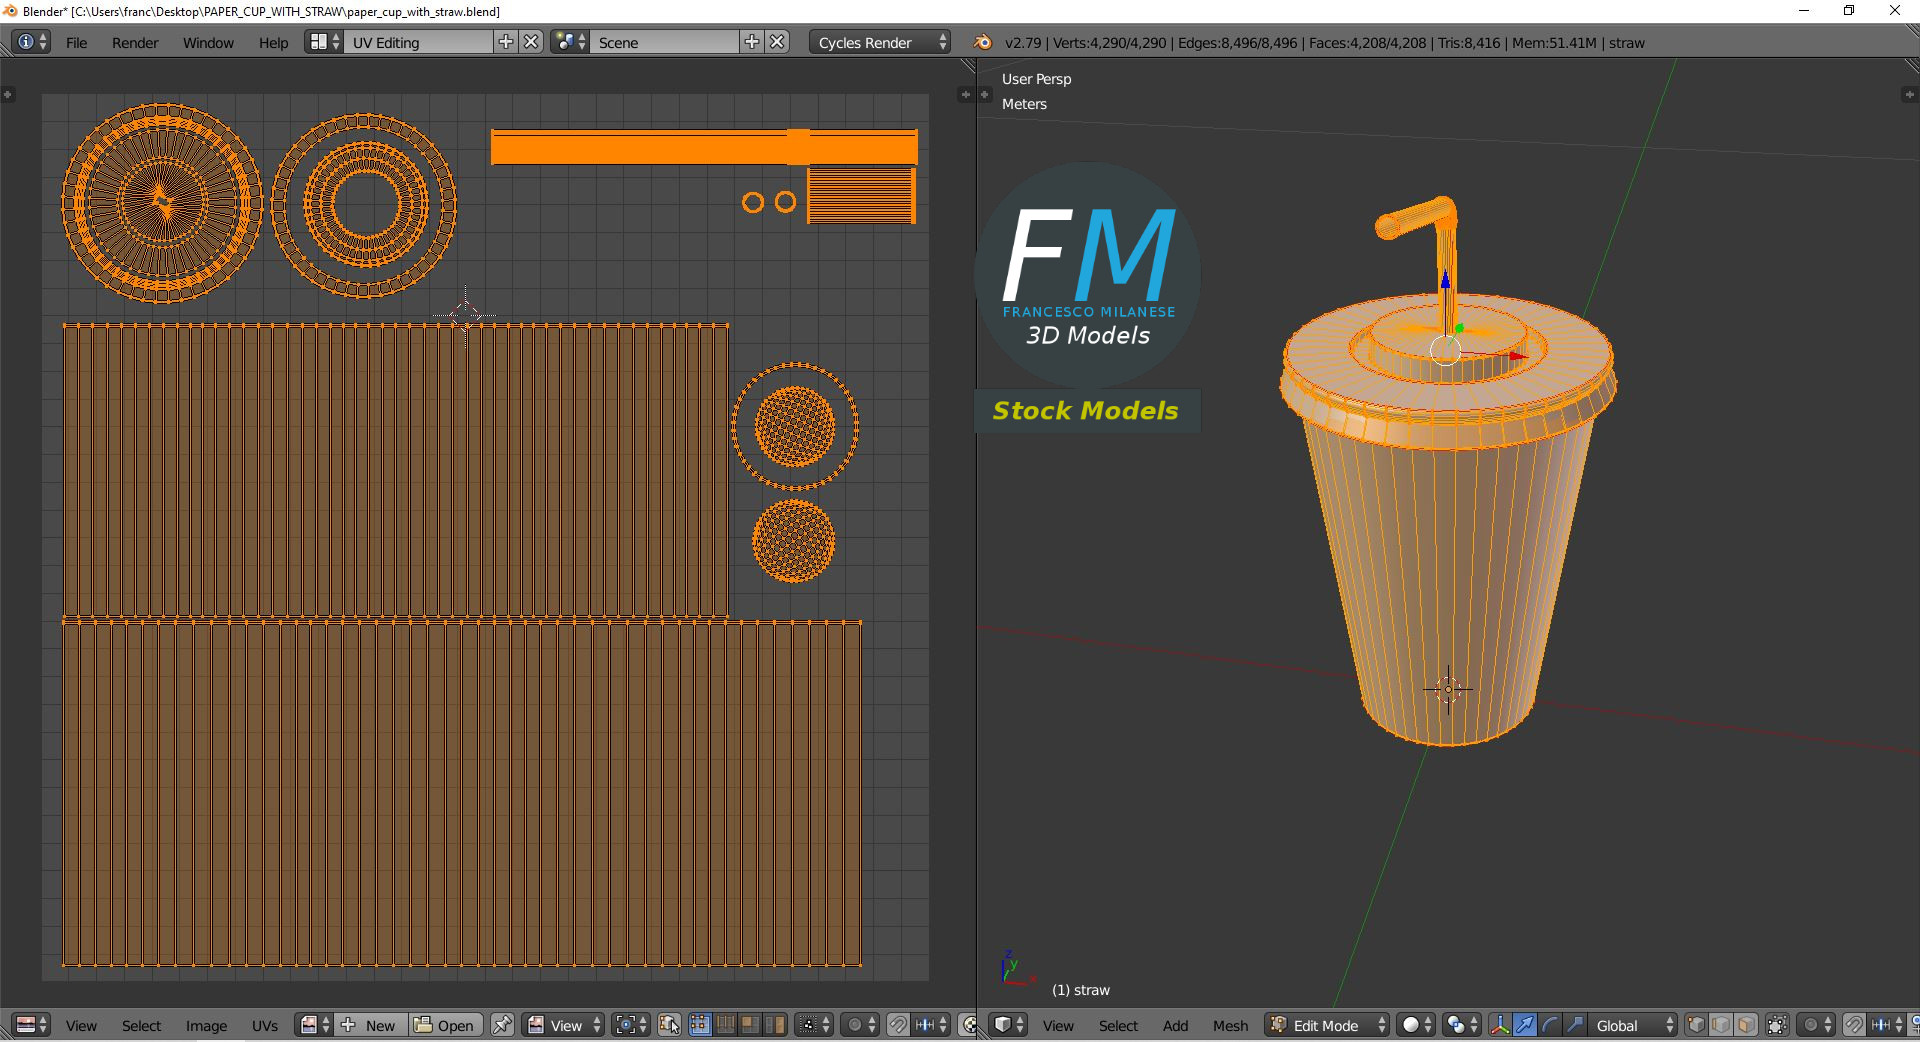This screenshot has width=1920, height=1042.
Task: Toggle UV sync selection with mesh
Action: tap(670, 1025)
